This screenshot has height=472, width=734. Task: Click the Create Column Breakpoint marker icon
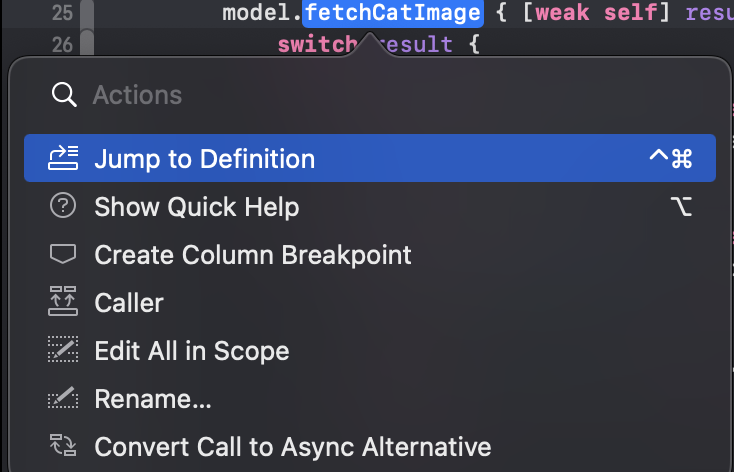point(63,254)
